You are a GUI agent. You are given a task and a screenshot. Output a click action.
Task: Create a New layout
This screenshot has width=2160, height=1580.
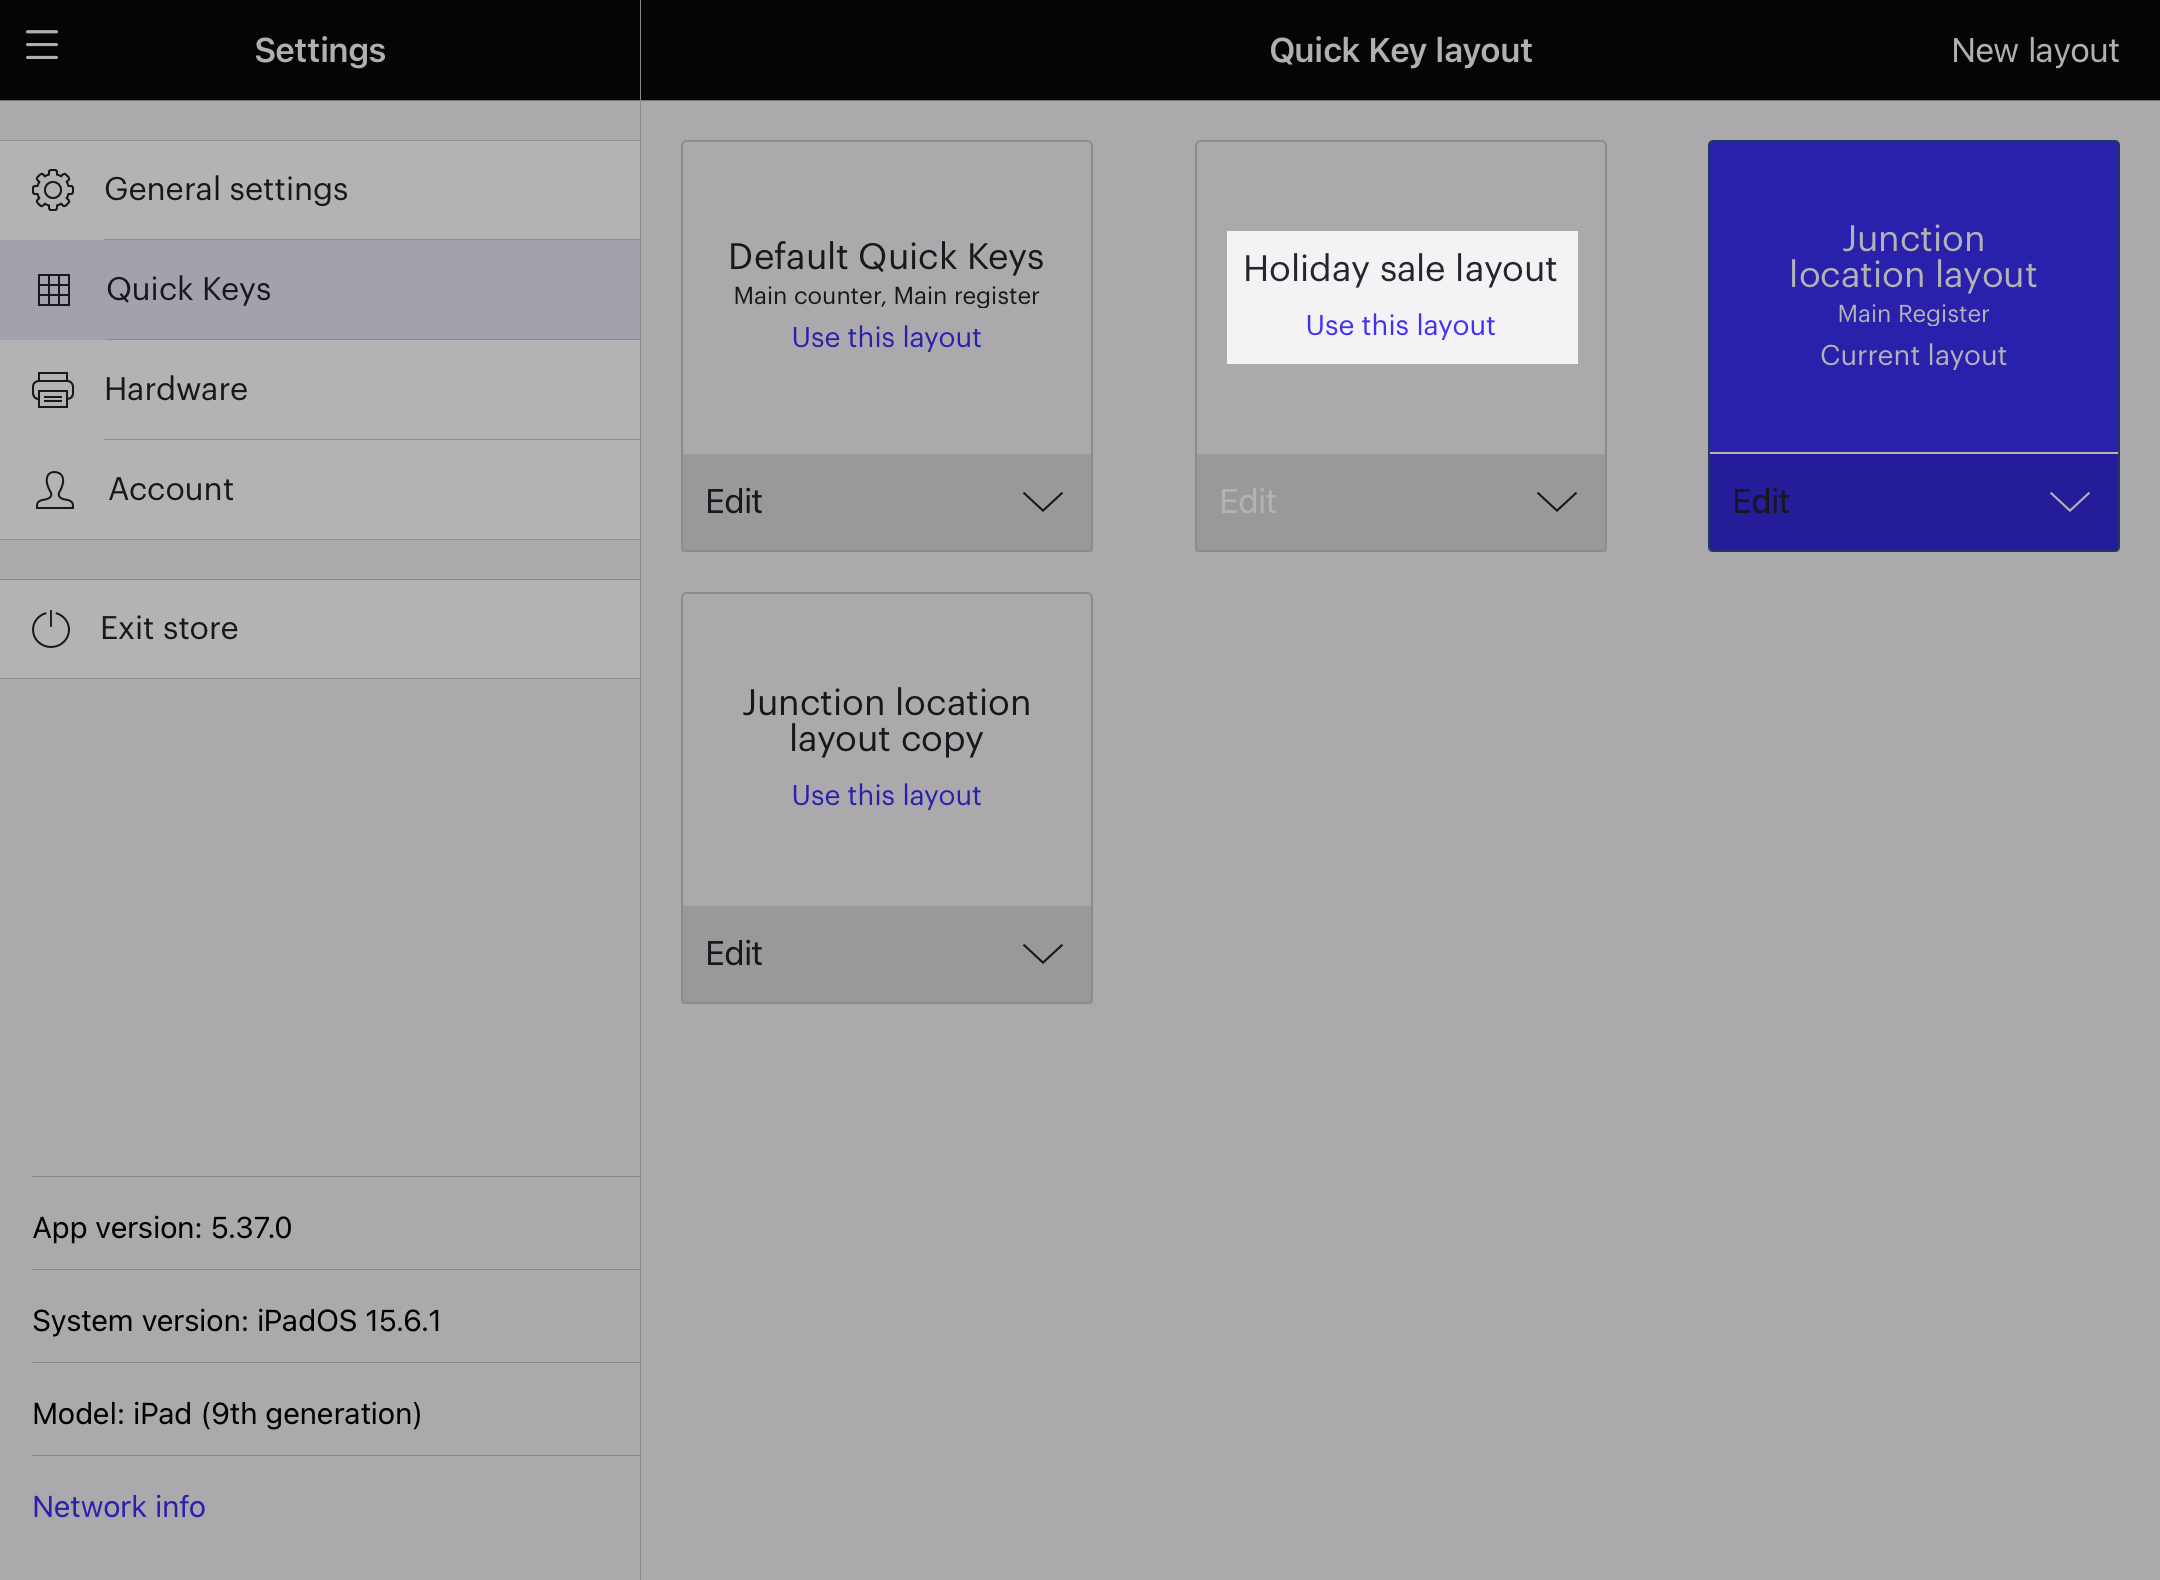(x=2034, y=50)
